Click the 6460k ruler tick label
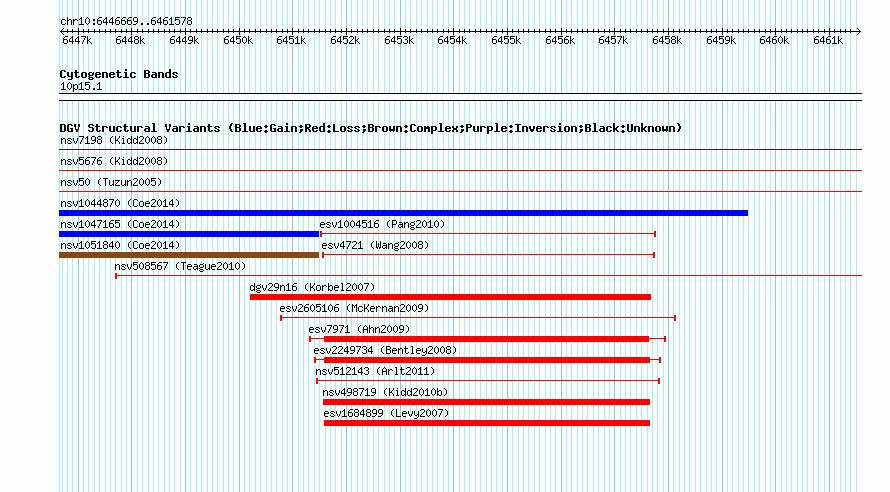The height and width of the screenshot is (492, 890). click(774, 40)
